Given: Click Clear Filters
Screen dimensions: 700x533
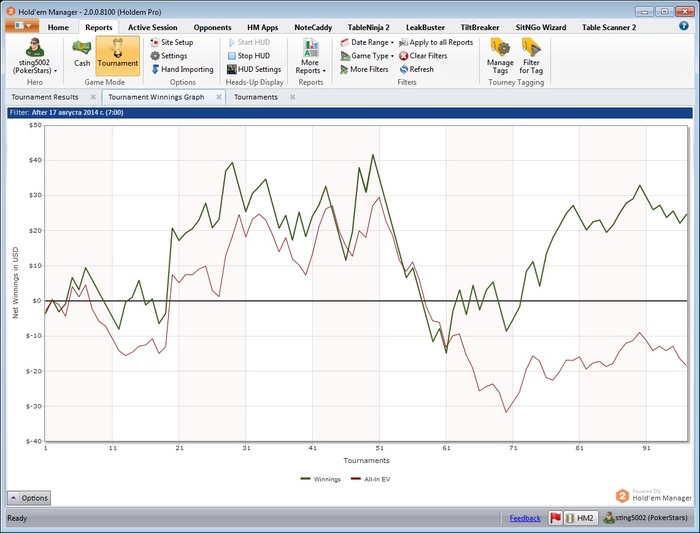Looking at the screenshot, I should click(x=423, y=56).
